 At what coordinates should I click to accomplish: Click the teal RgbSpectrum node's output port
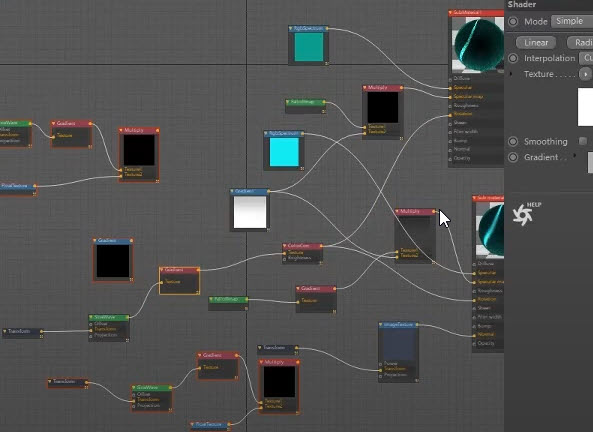(327, 28)
